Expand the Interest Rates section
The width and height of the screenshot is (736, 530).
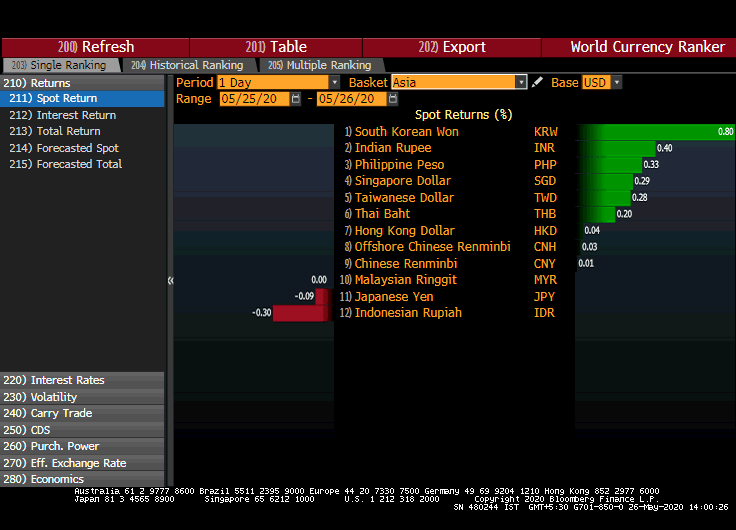(x=80, y=380)
